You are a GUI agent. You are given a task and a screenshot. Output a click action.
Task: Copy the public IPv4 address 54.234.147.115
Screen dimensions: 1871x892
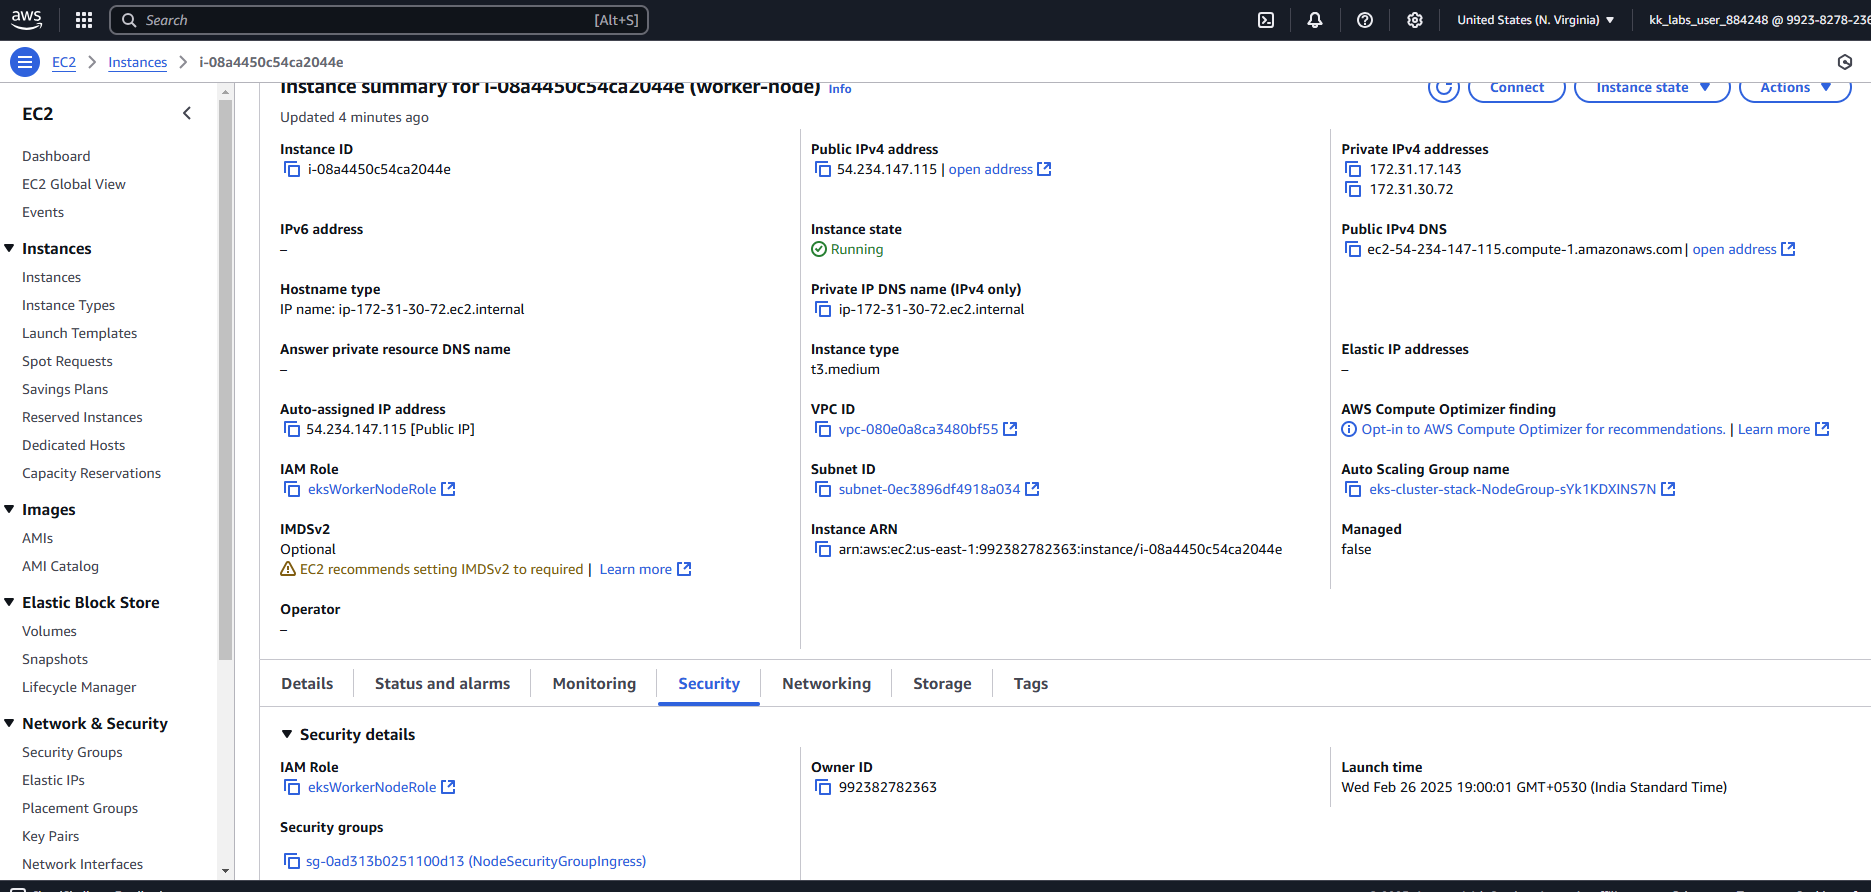(823, 170)
